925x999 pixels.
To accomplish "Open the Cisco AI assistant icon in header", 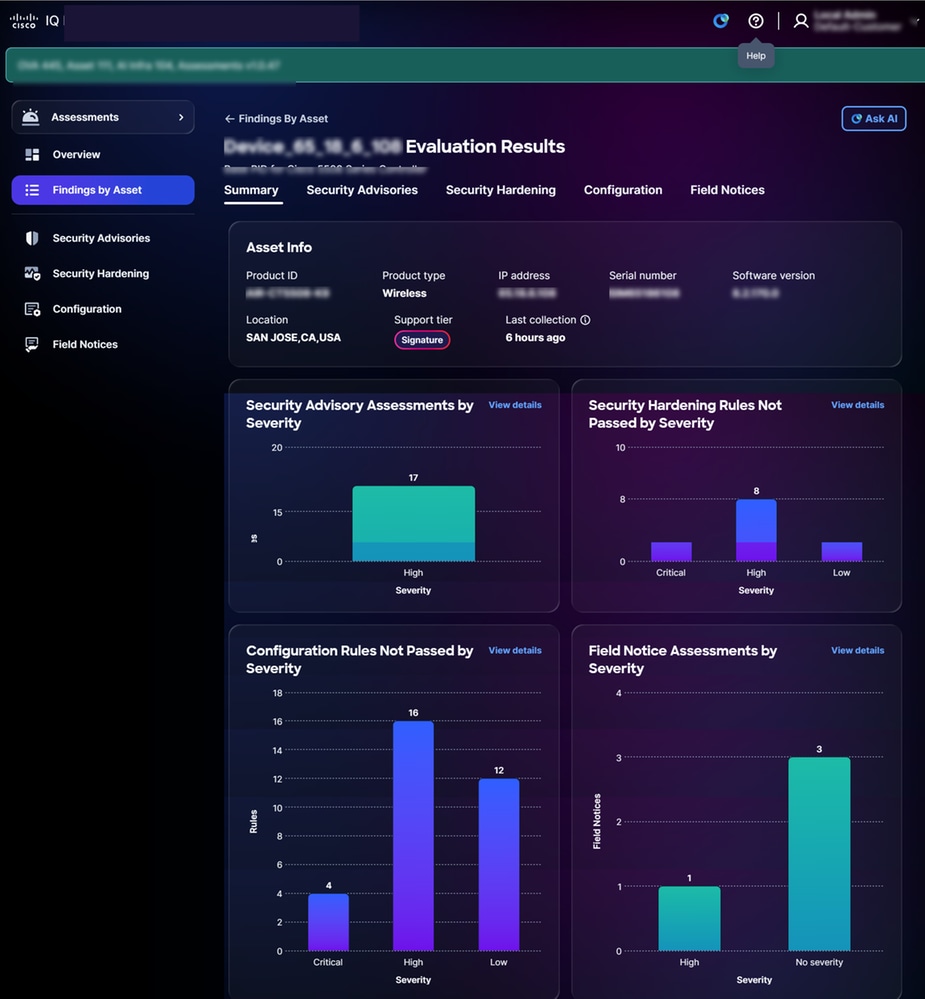I will (721, 21).
